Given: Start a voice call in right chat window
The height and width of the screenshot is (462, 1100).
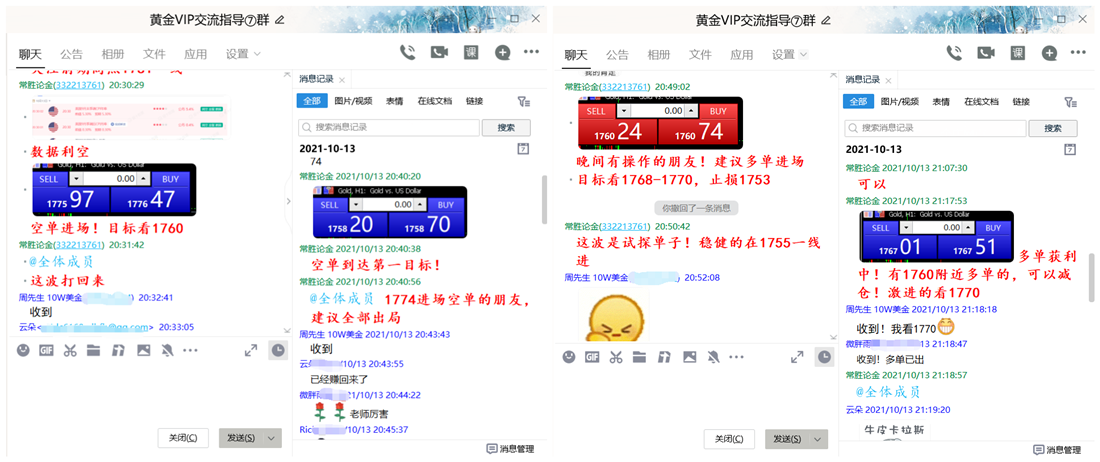Looking at the screenshot, I should click(x=953, y=52).
